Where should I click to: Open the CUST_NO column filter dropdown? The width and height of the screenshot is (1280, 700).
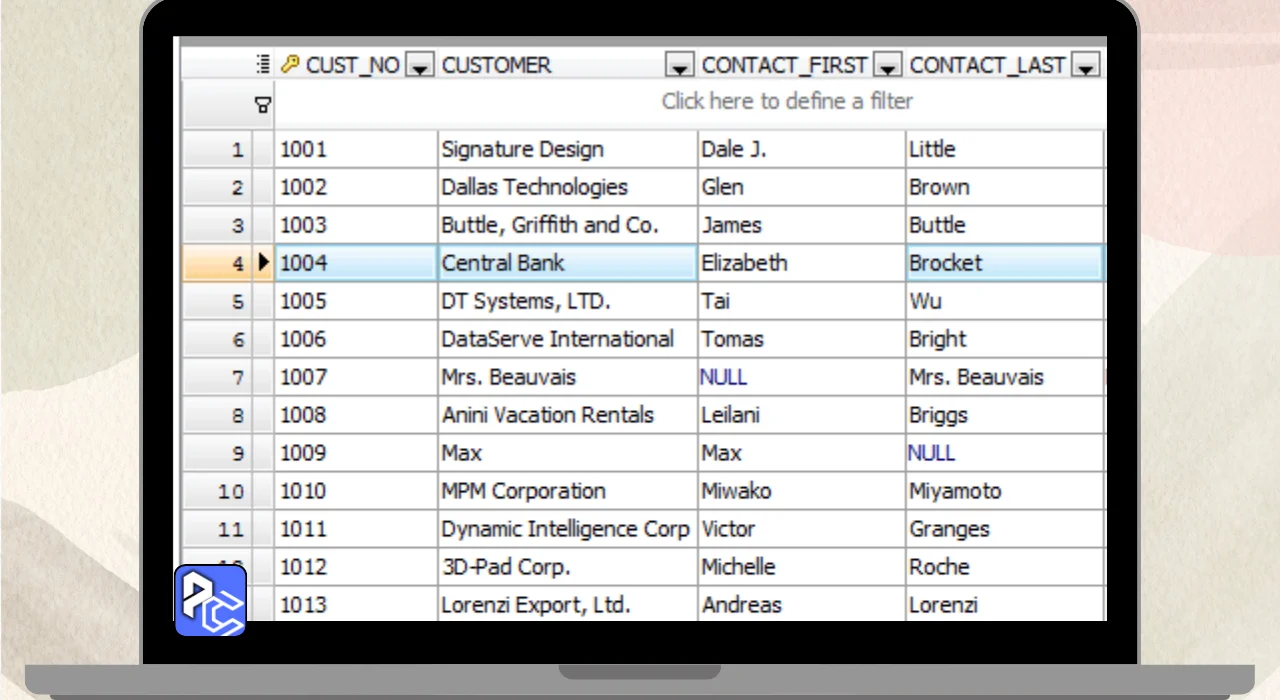[421, 66]
